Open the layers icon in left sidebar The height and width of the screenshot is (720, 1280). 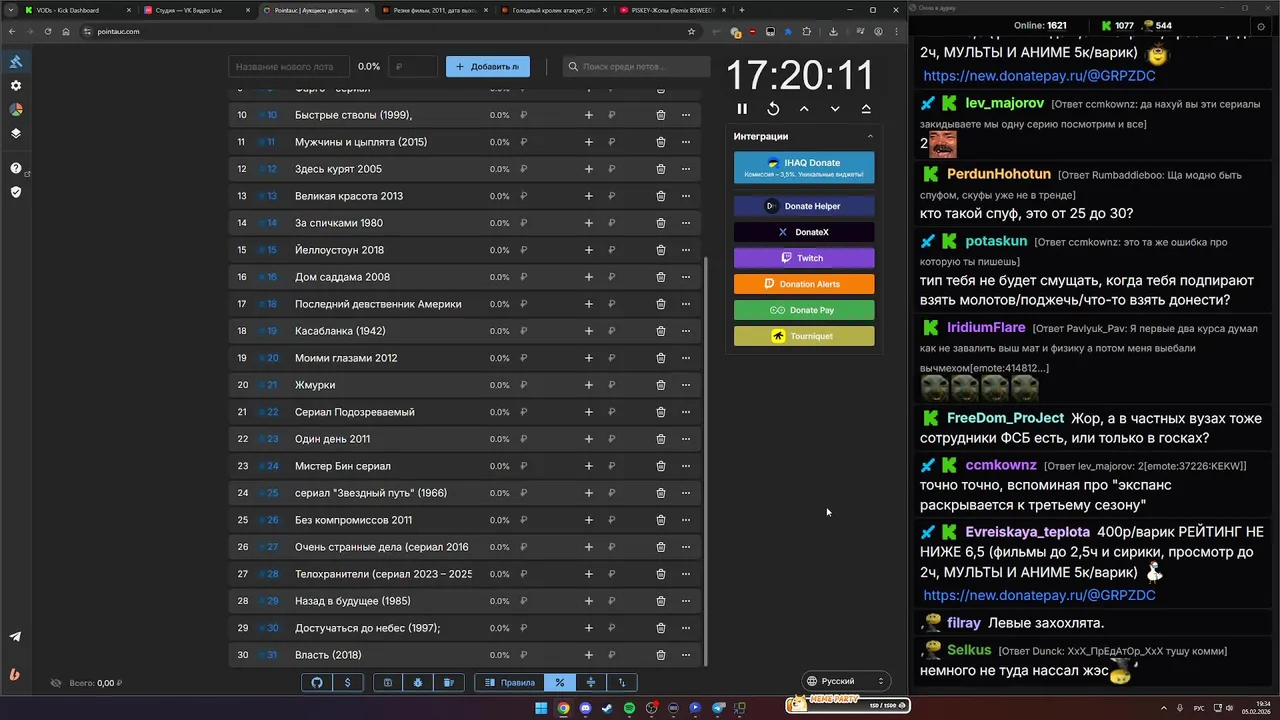[x=16, y=133]
